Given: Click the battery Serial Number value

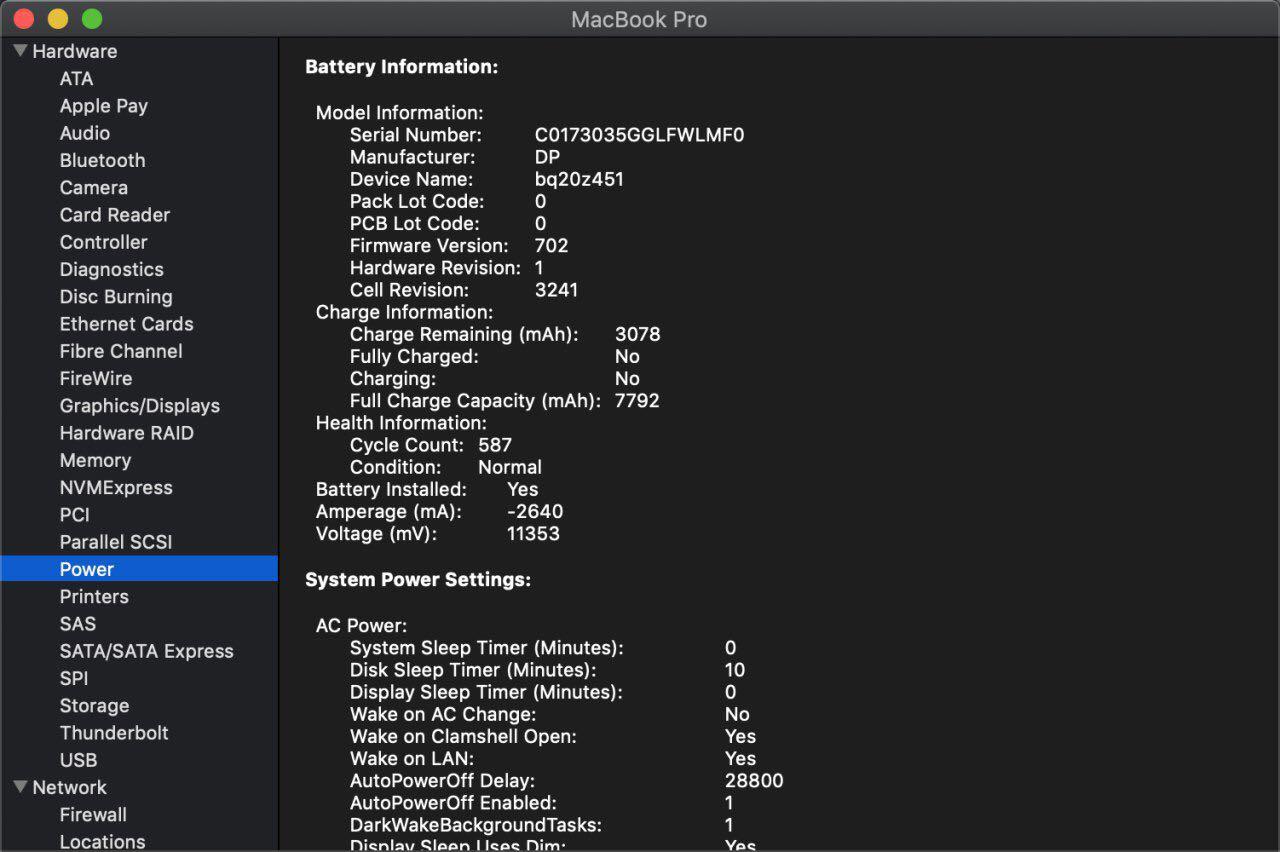Looking at the screenshot, I should pyautogui.click(x=639, y=135).
